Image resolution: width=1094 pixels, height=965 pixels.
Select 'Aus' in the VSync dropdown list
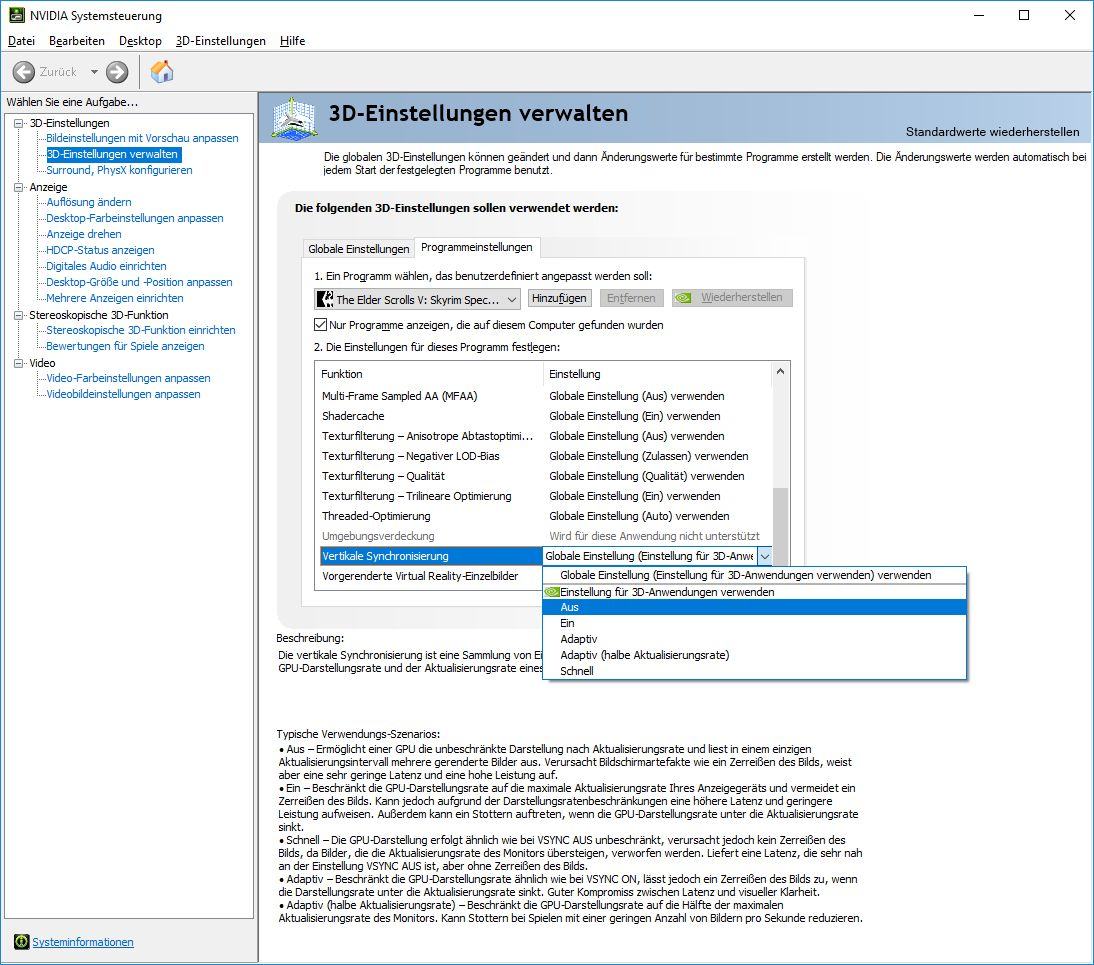[754, 607]
